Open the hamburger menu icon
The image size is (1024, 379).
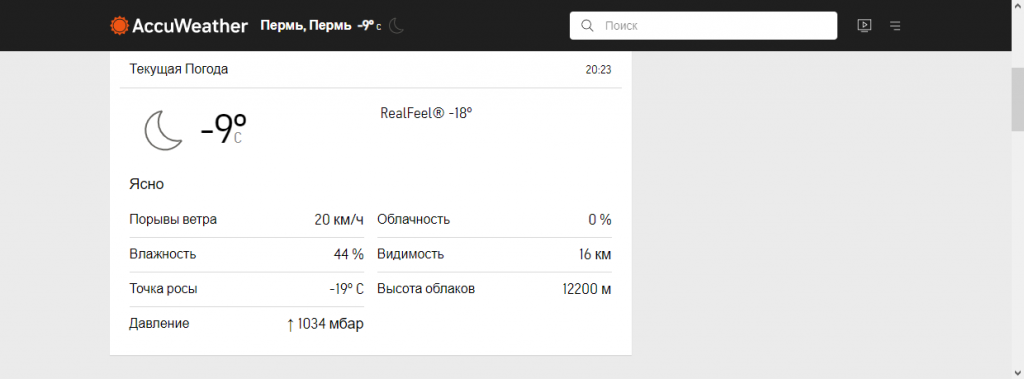pos(895,25)
